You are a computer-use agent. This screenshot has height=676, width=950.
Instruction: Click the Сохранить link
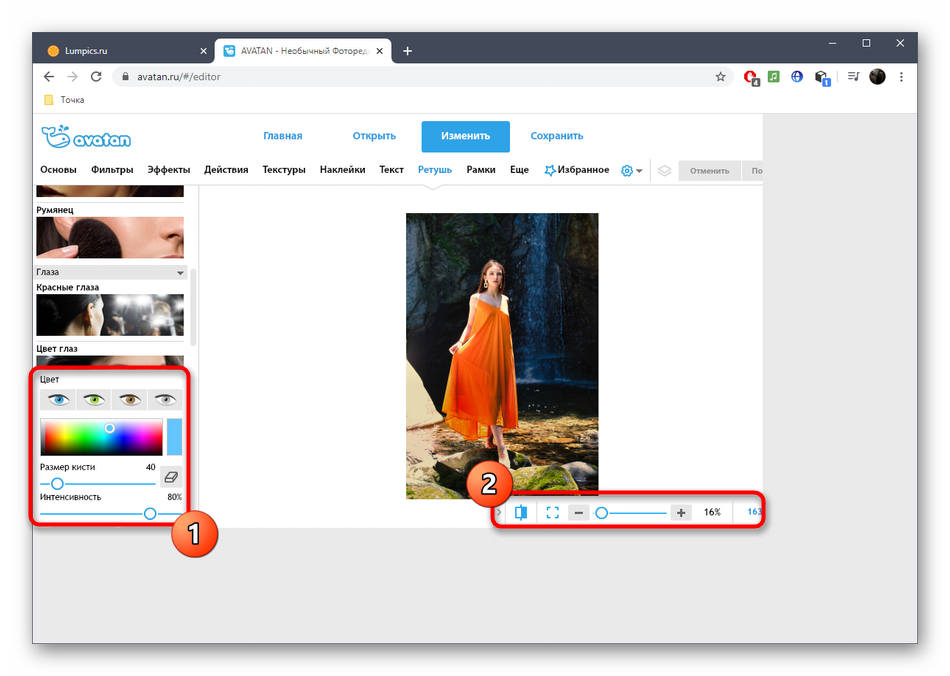[x=556, y=136]
